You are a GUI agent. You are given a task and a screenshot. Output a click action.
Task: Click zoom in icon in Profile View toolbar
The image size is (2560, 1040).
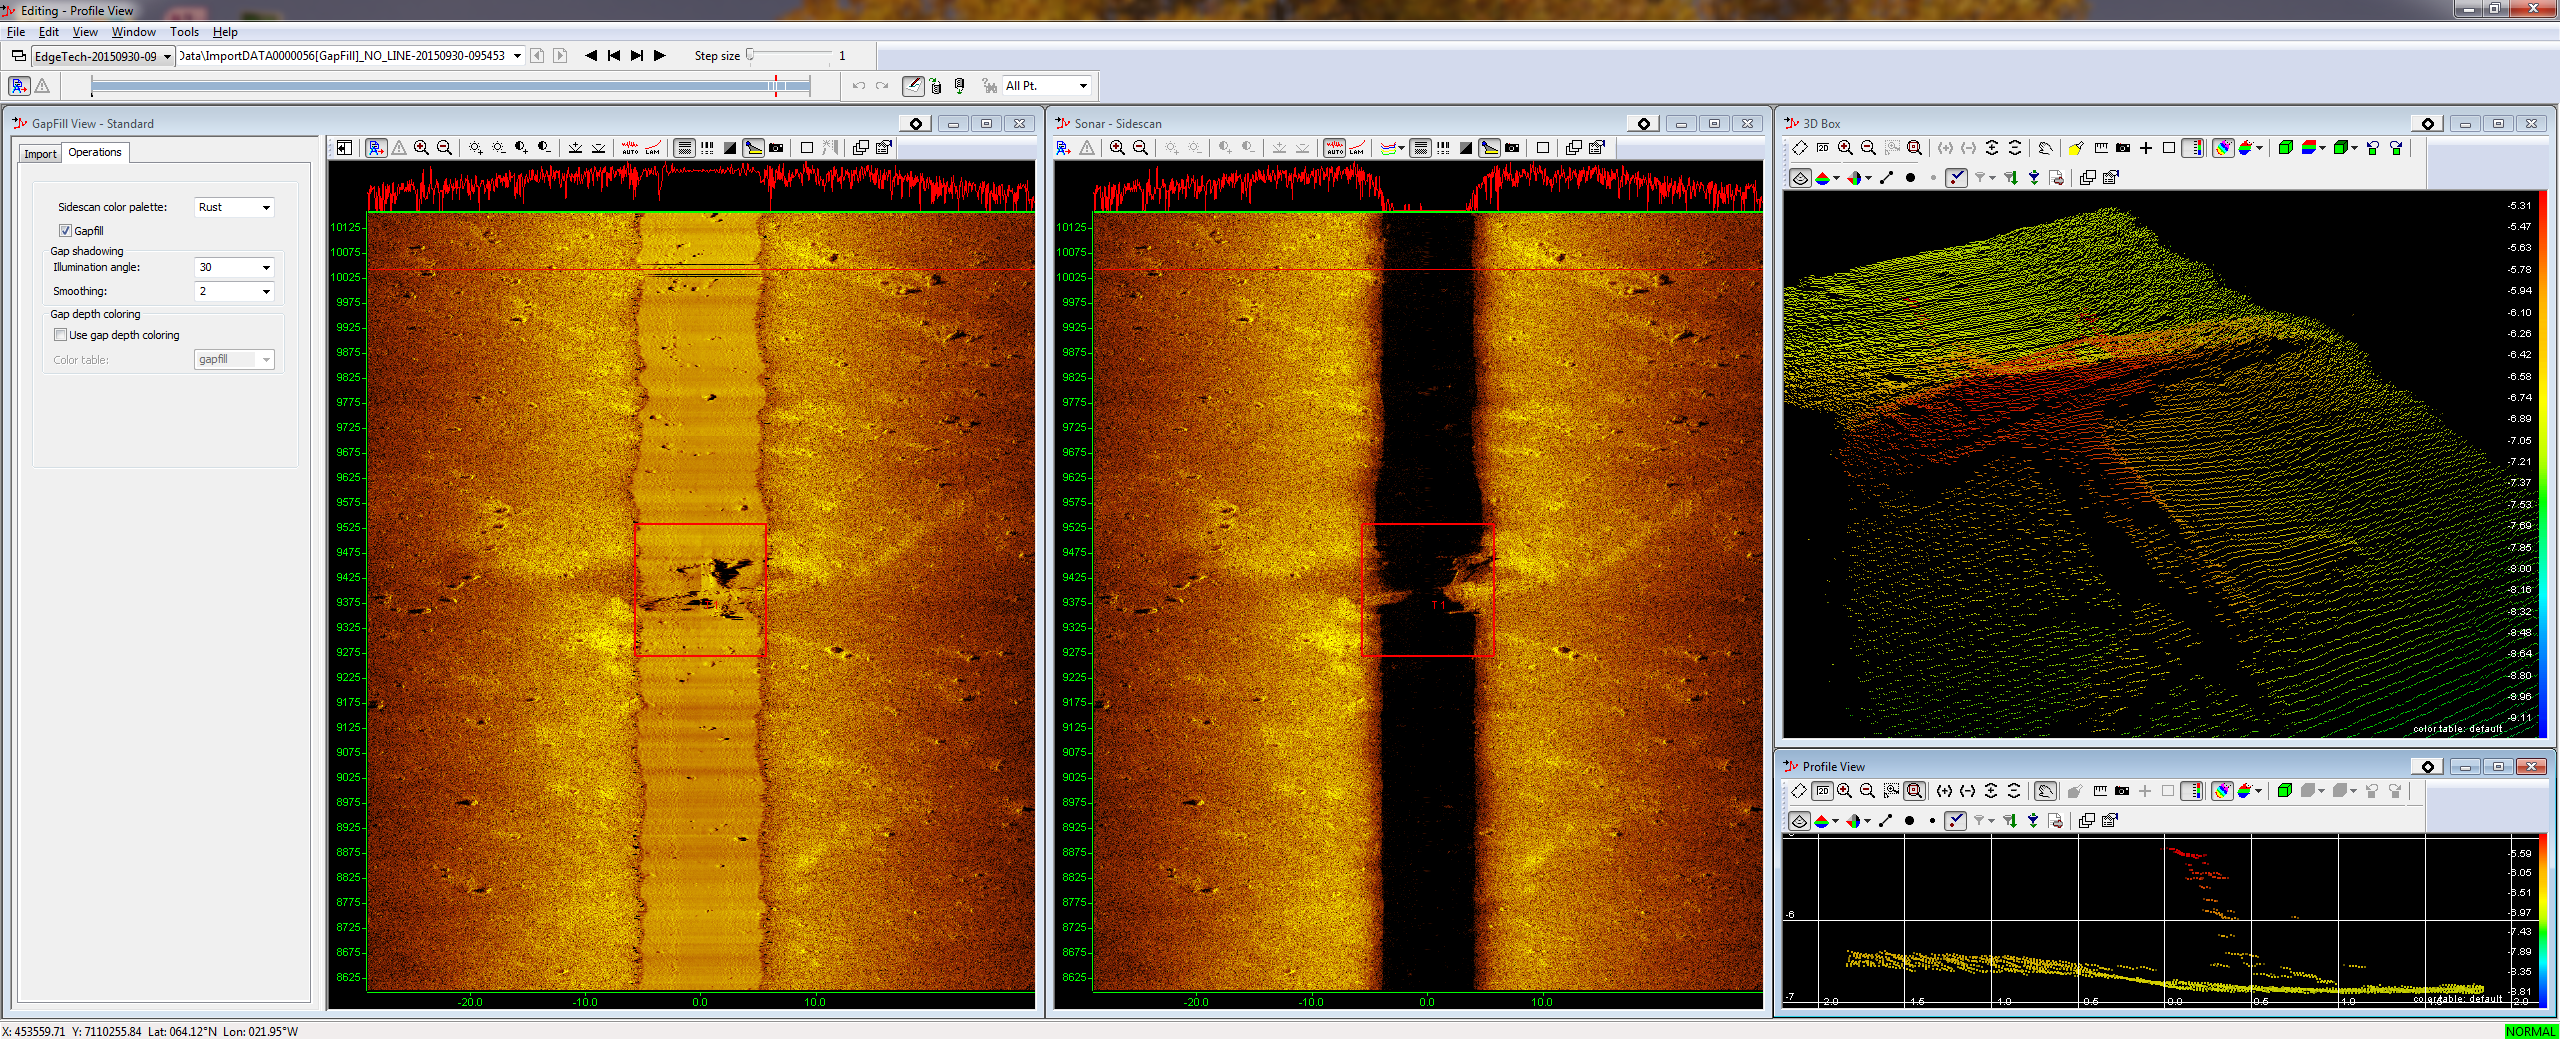tap(1844, 791)
